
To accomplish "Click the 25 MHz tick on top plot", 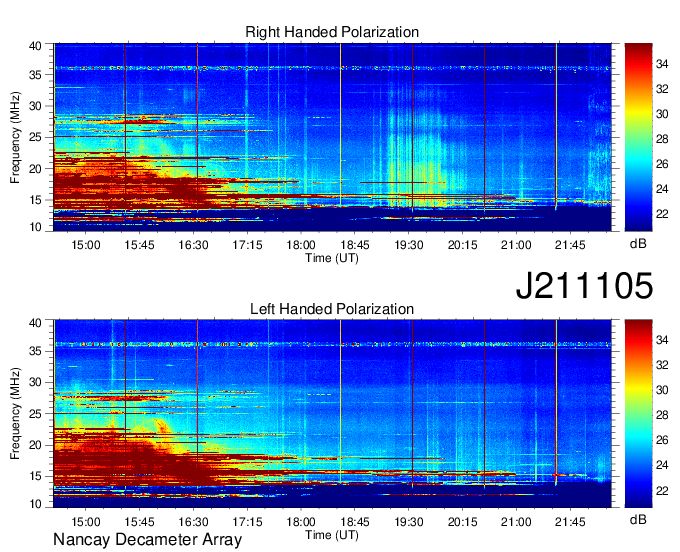I will pyautogui.click(x=35, y=137).
